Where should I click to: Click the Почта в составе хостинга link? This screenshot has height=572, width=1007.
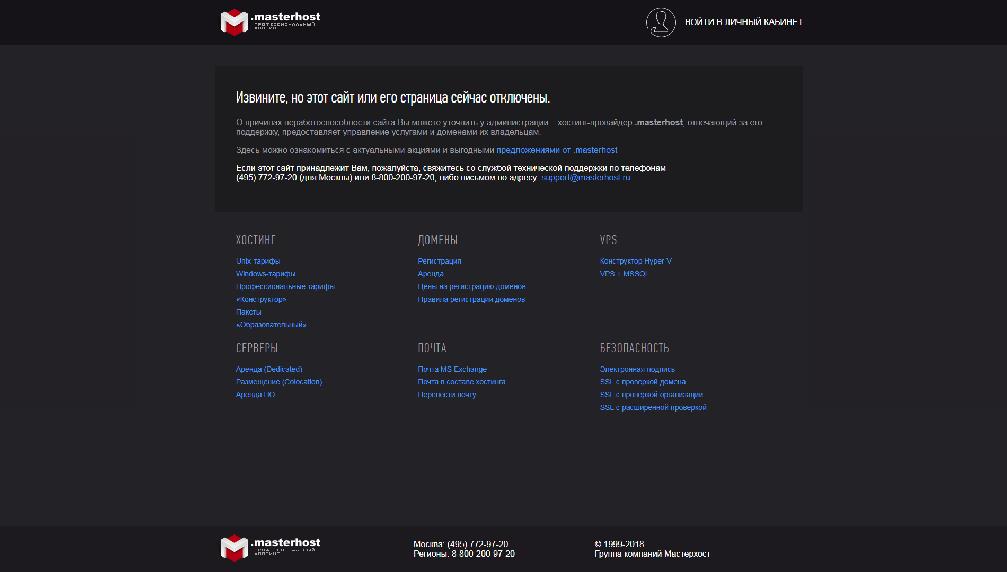coord(461,381)
